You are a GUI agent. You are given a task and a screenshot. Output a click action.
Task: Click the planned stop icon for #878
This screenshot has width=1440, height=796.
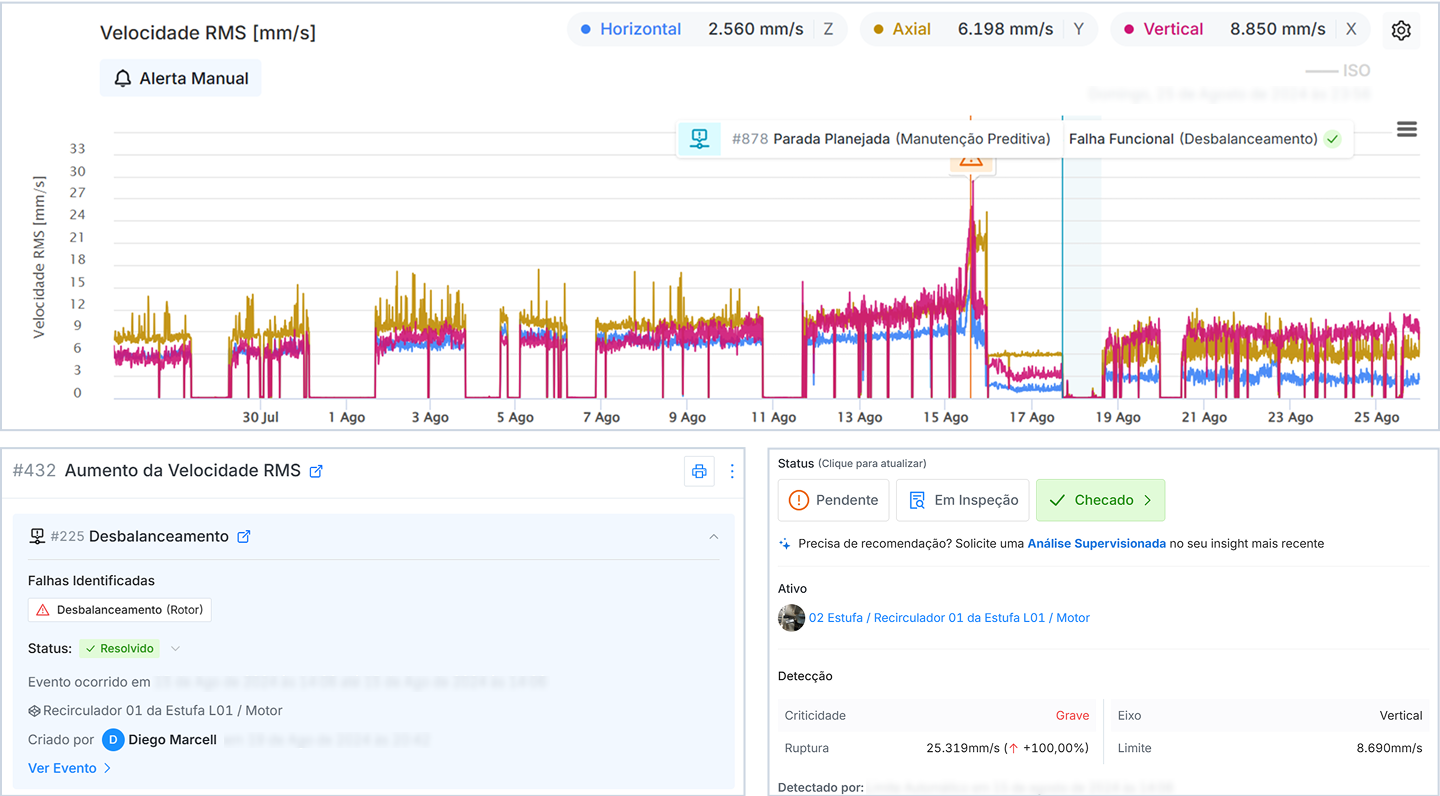(699, 139)
